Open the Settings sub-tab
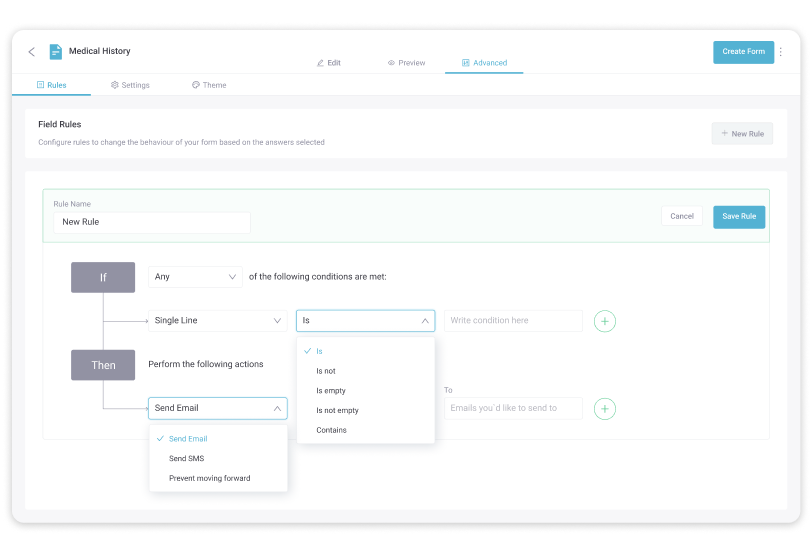This screenshot has height=554, width=812. tap(130, 85)
